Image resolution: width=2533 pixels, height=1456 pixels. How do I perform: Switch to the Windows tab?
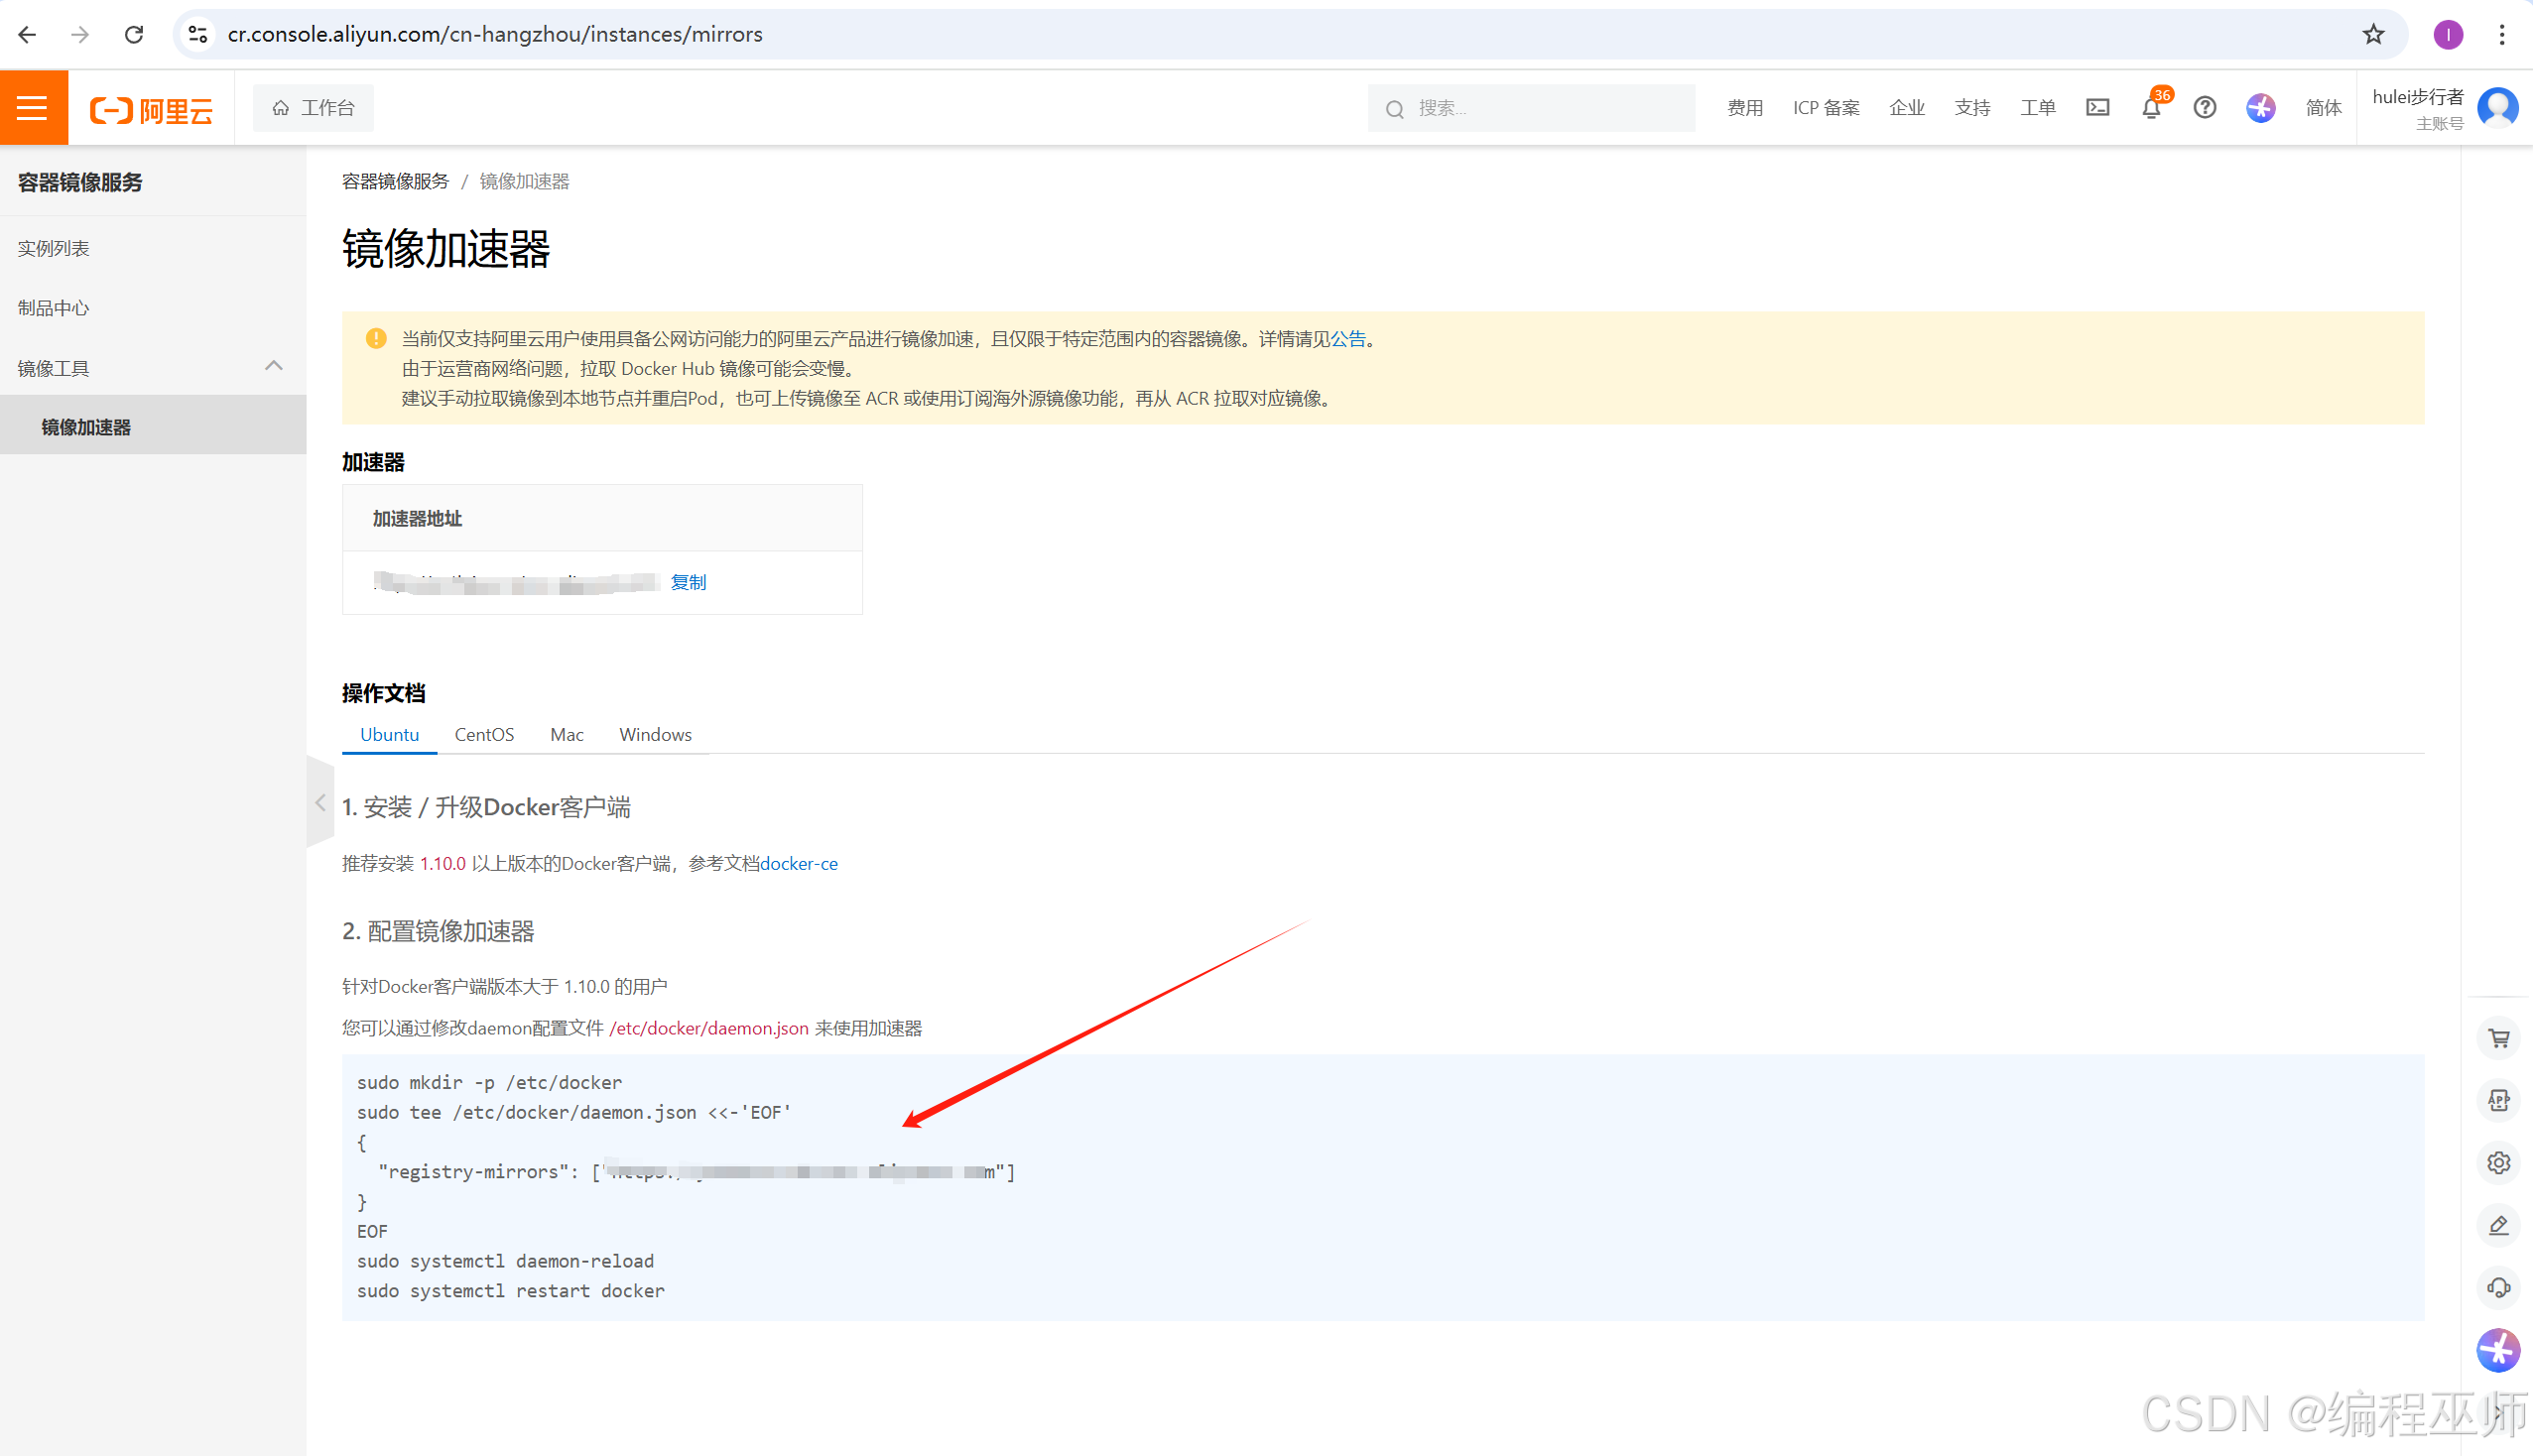tap(655, 735)
